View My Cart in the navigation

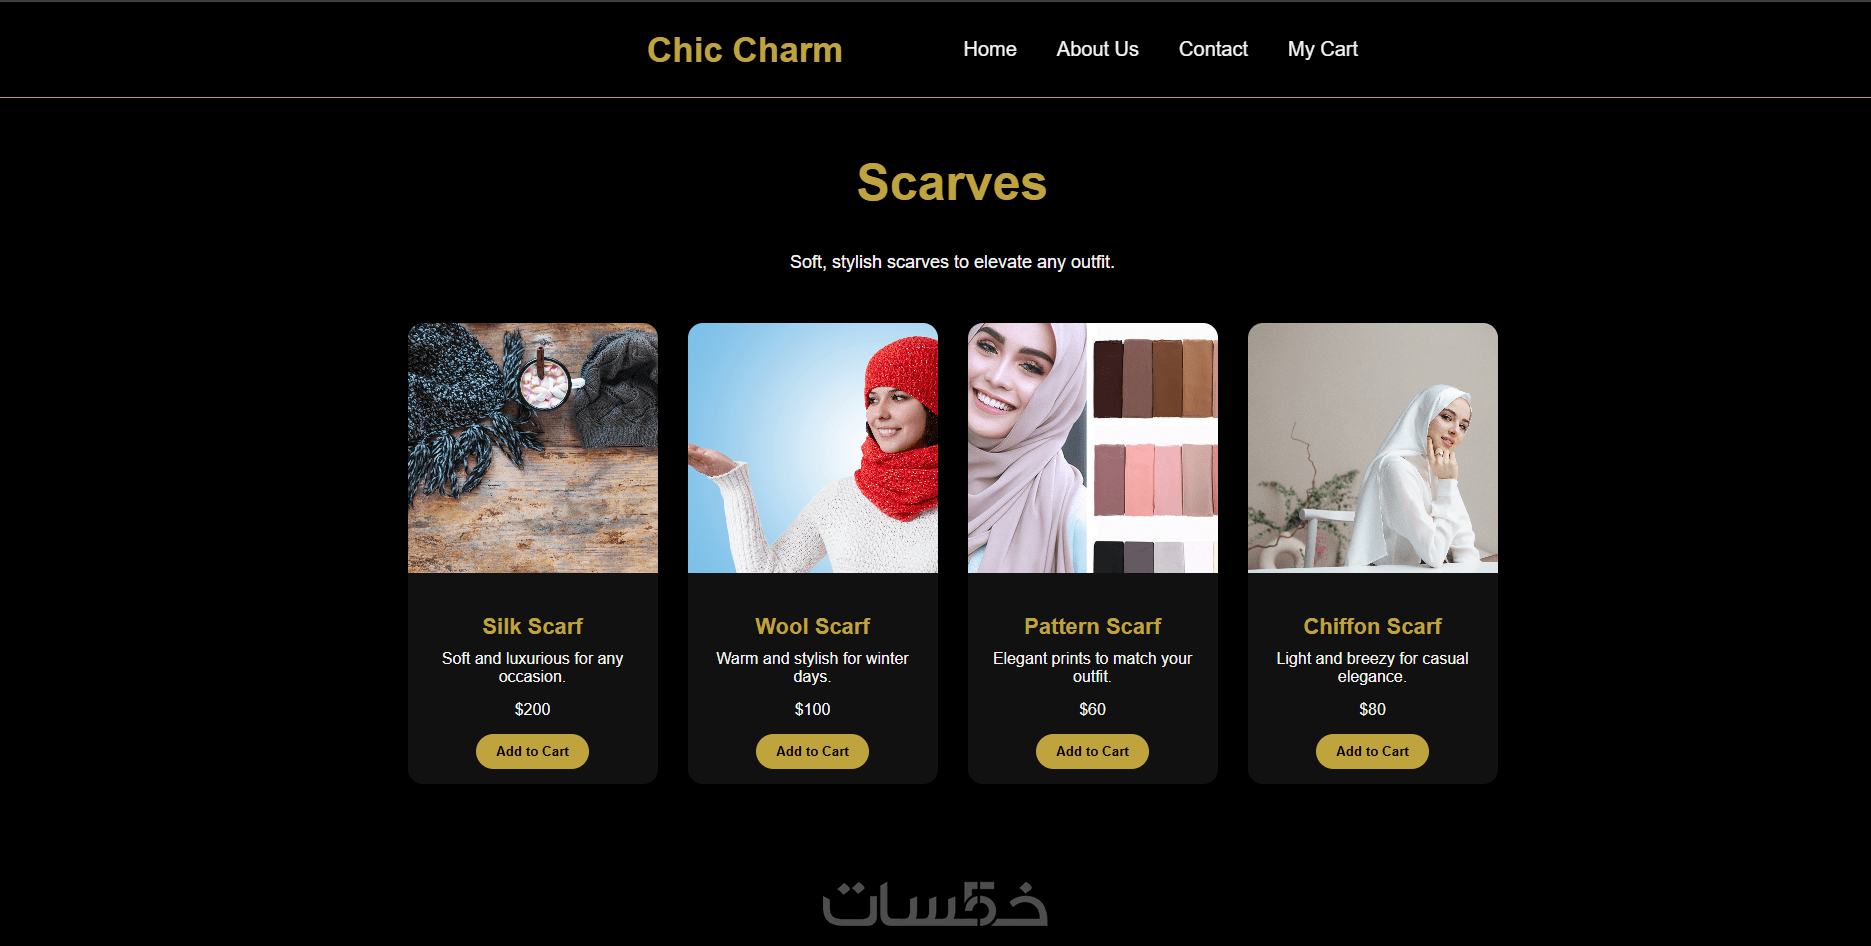[x=1322, y=49]
